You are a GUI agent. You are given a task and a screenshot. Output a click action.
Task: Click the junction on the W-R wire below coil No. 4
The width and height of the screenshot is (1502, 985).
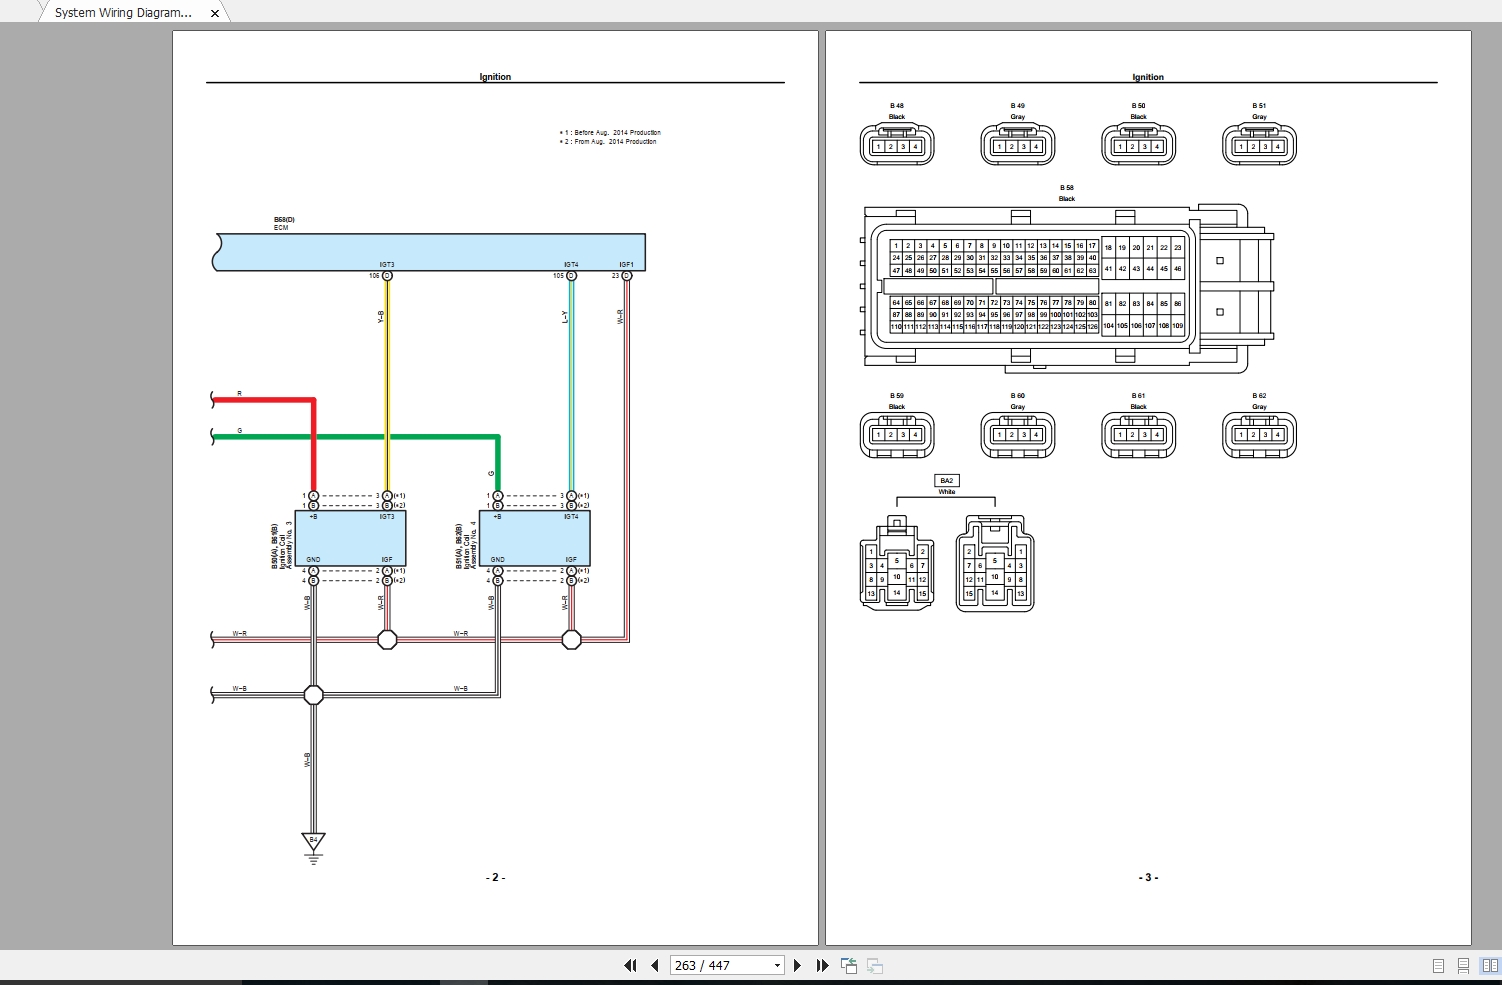pyautogui.click(x=572, y=639)
